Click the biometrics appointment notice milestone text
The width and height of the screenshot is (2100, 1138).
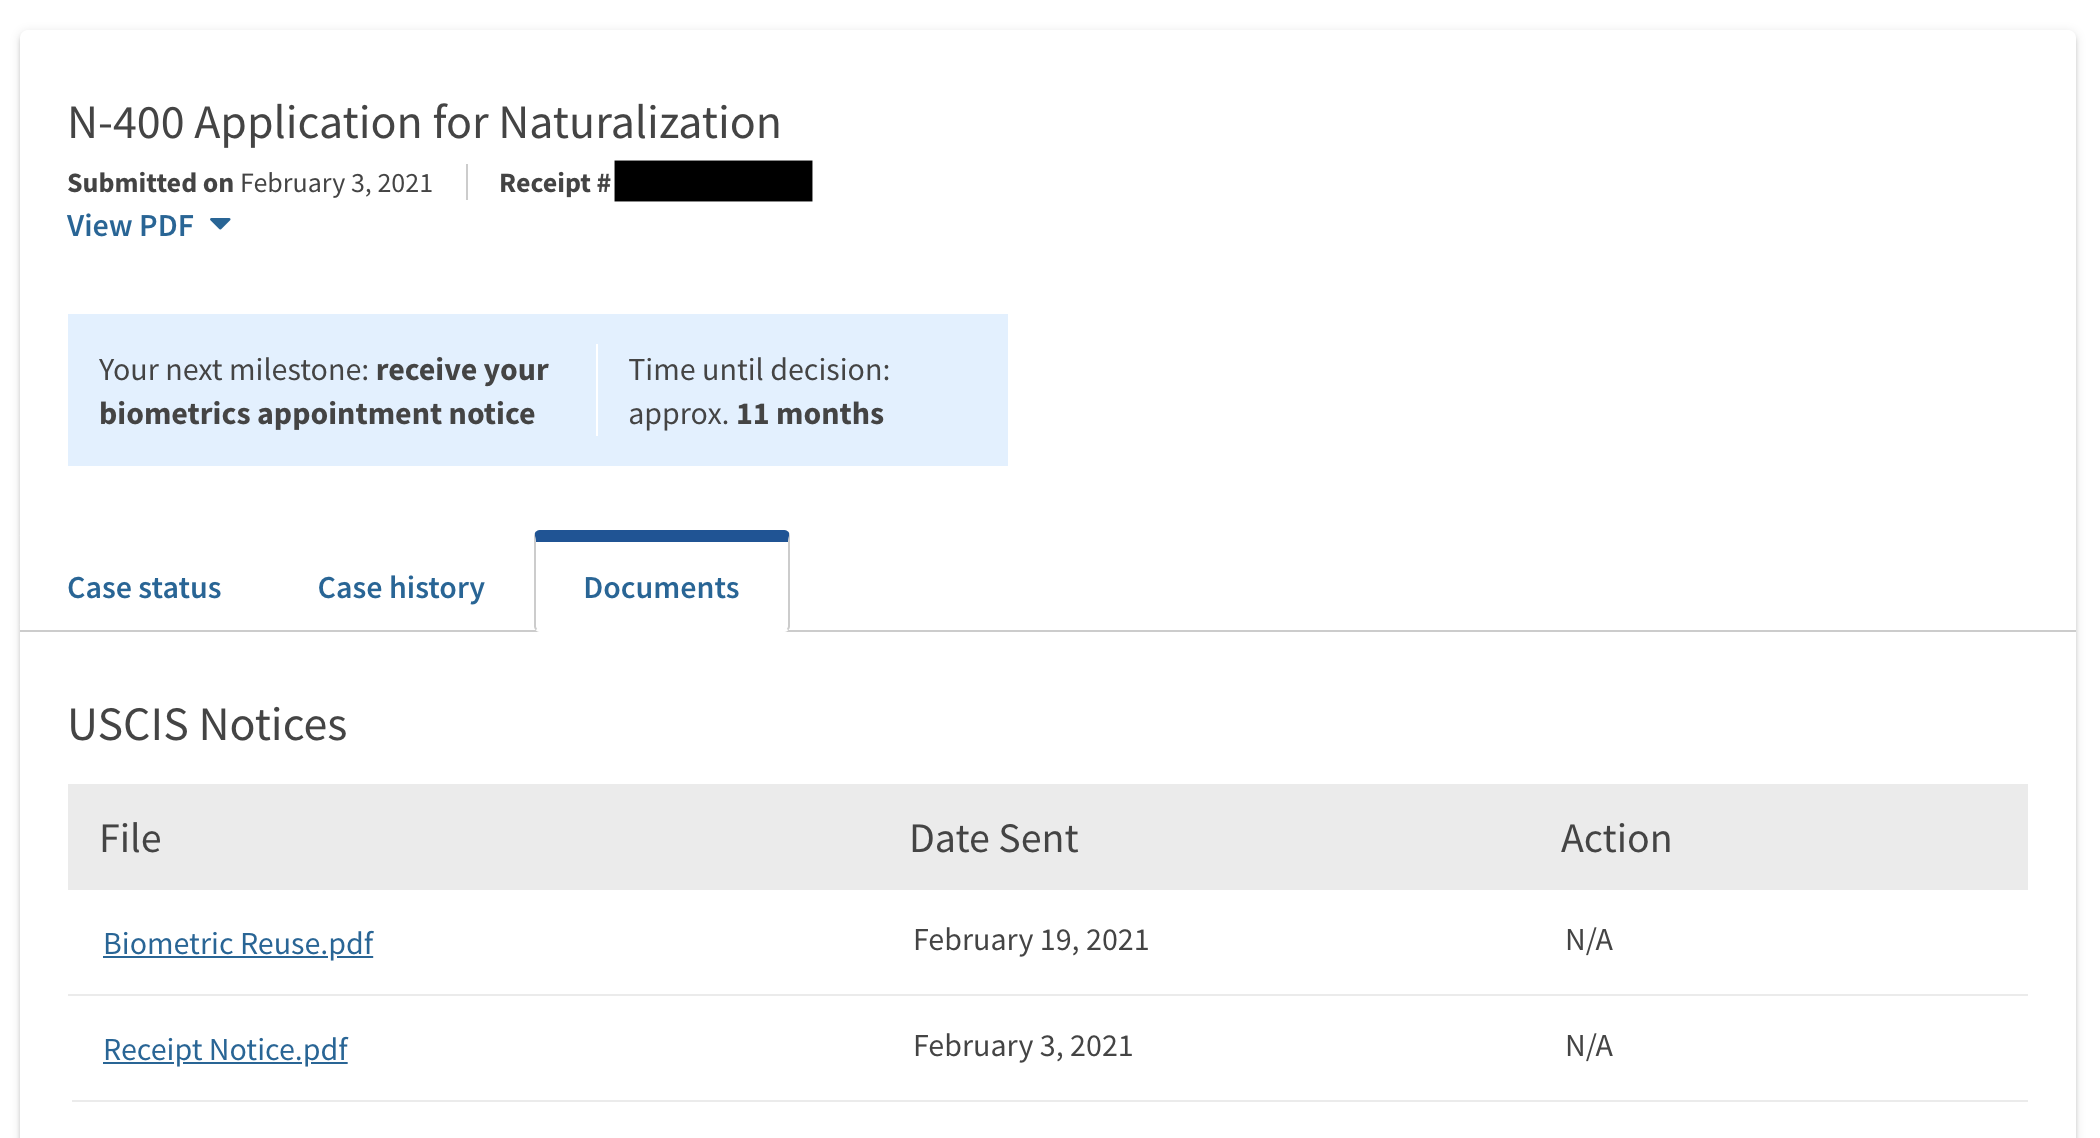point(324,391)
